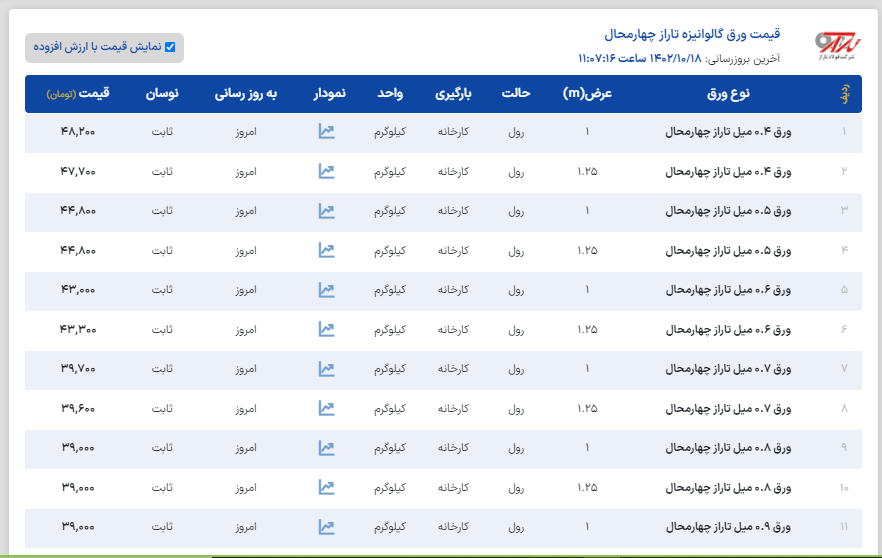Click the chart icon in row 6
The image size is (882, 558).
(326, 329)
